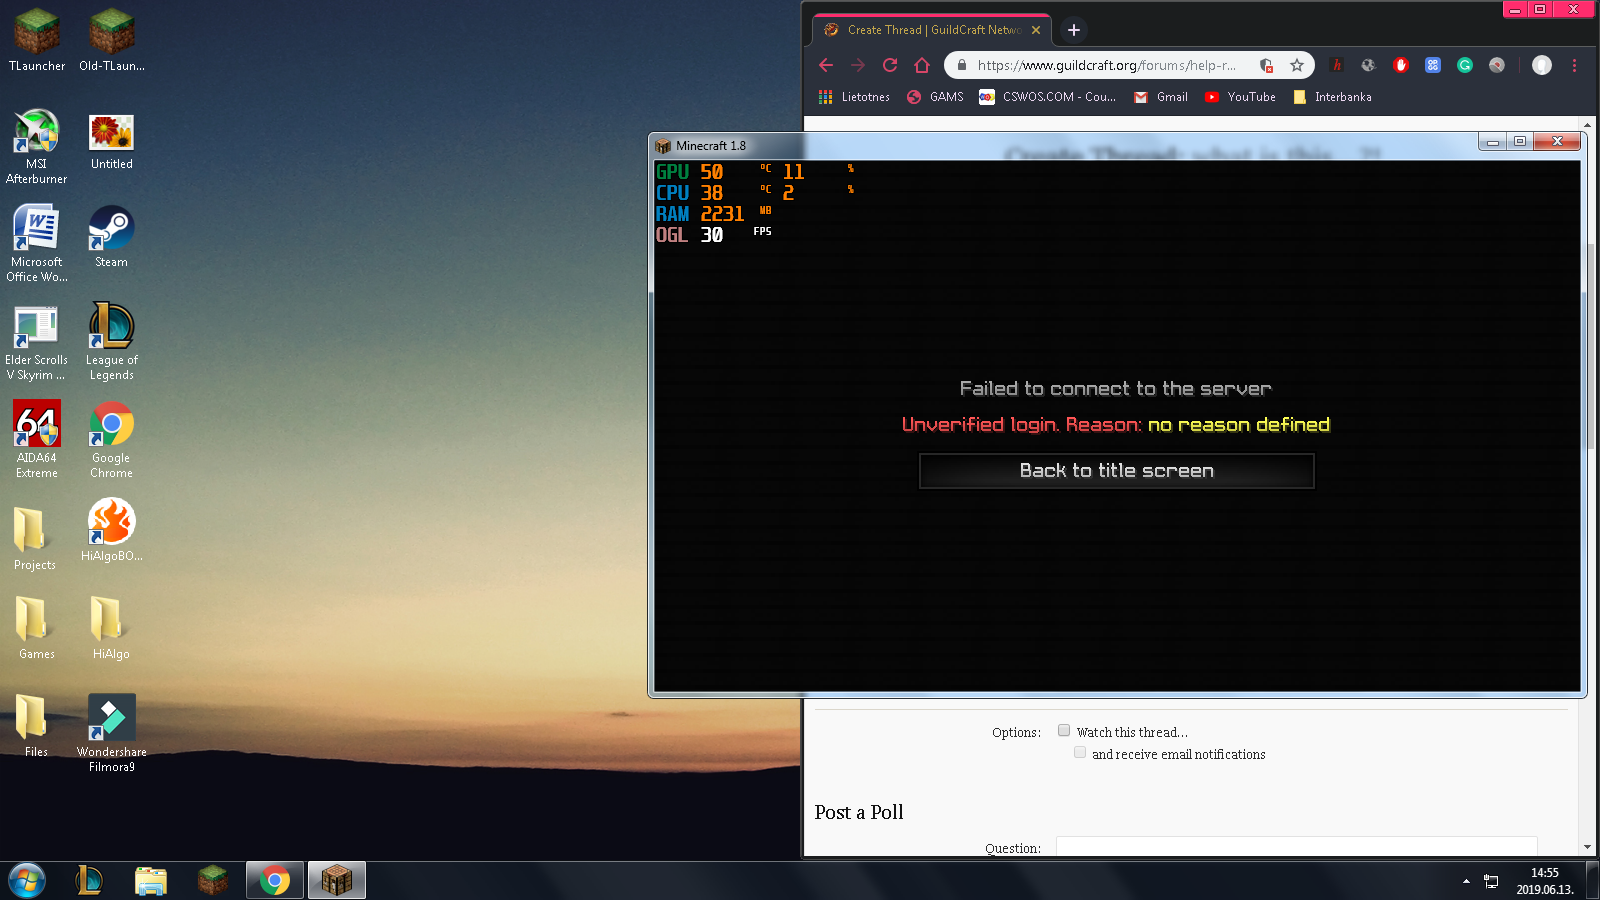1600x900 pixels.
Task: Open the Files folder on desktop
Action: [37, 726]
